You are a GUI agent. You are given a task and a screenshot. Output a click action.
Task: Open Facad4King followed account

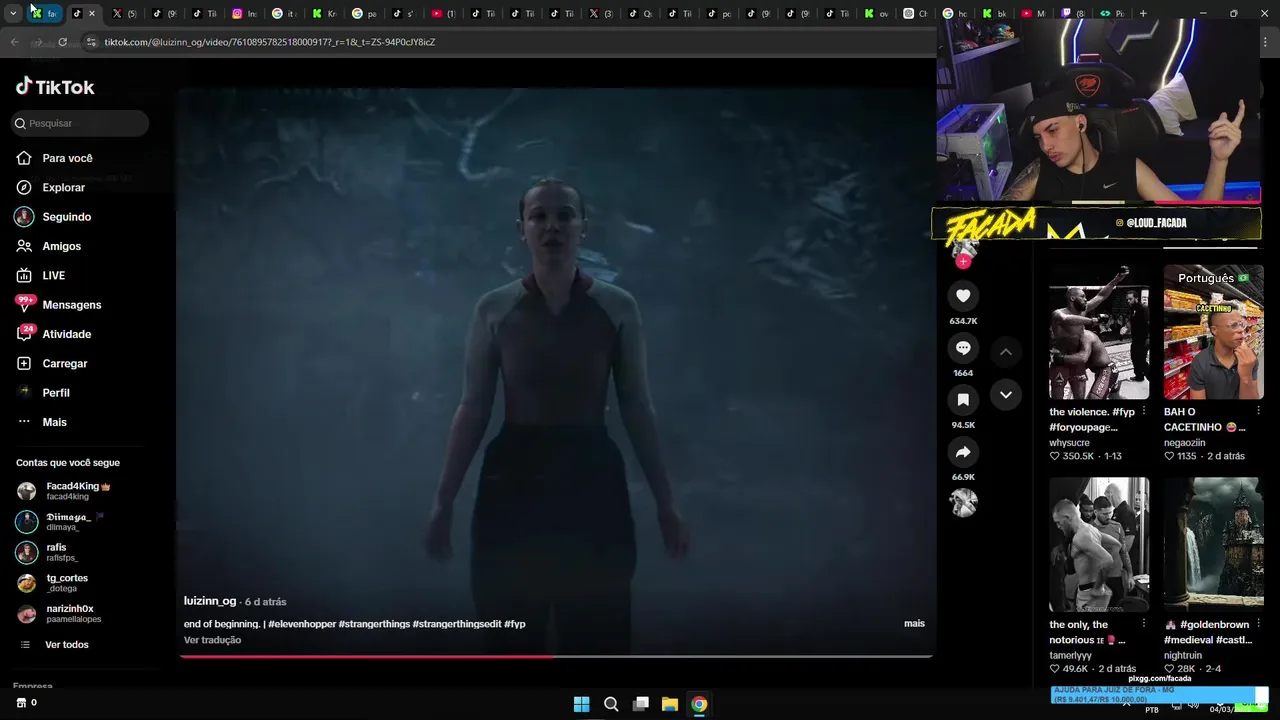tap(64, 491)
